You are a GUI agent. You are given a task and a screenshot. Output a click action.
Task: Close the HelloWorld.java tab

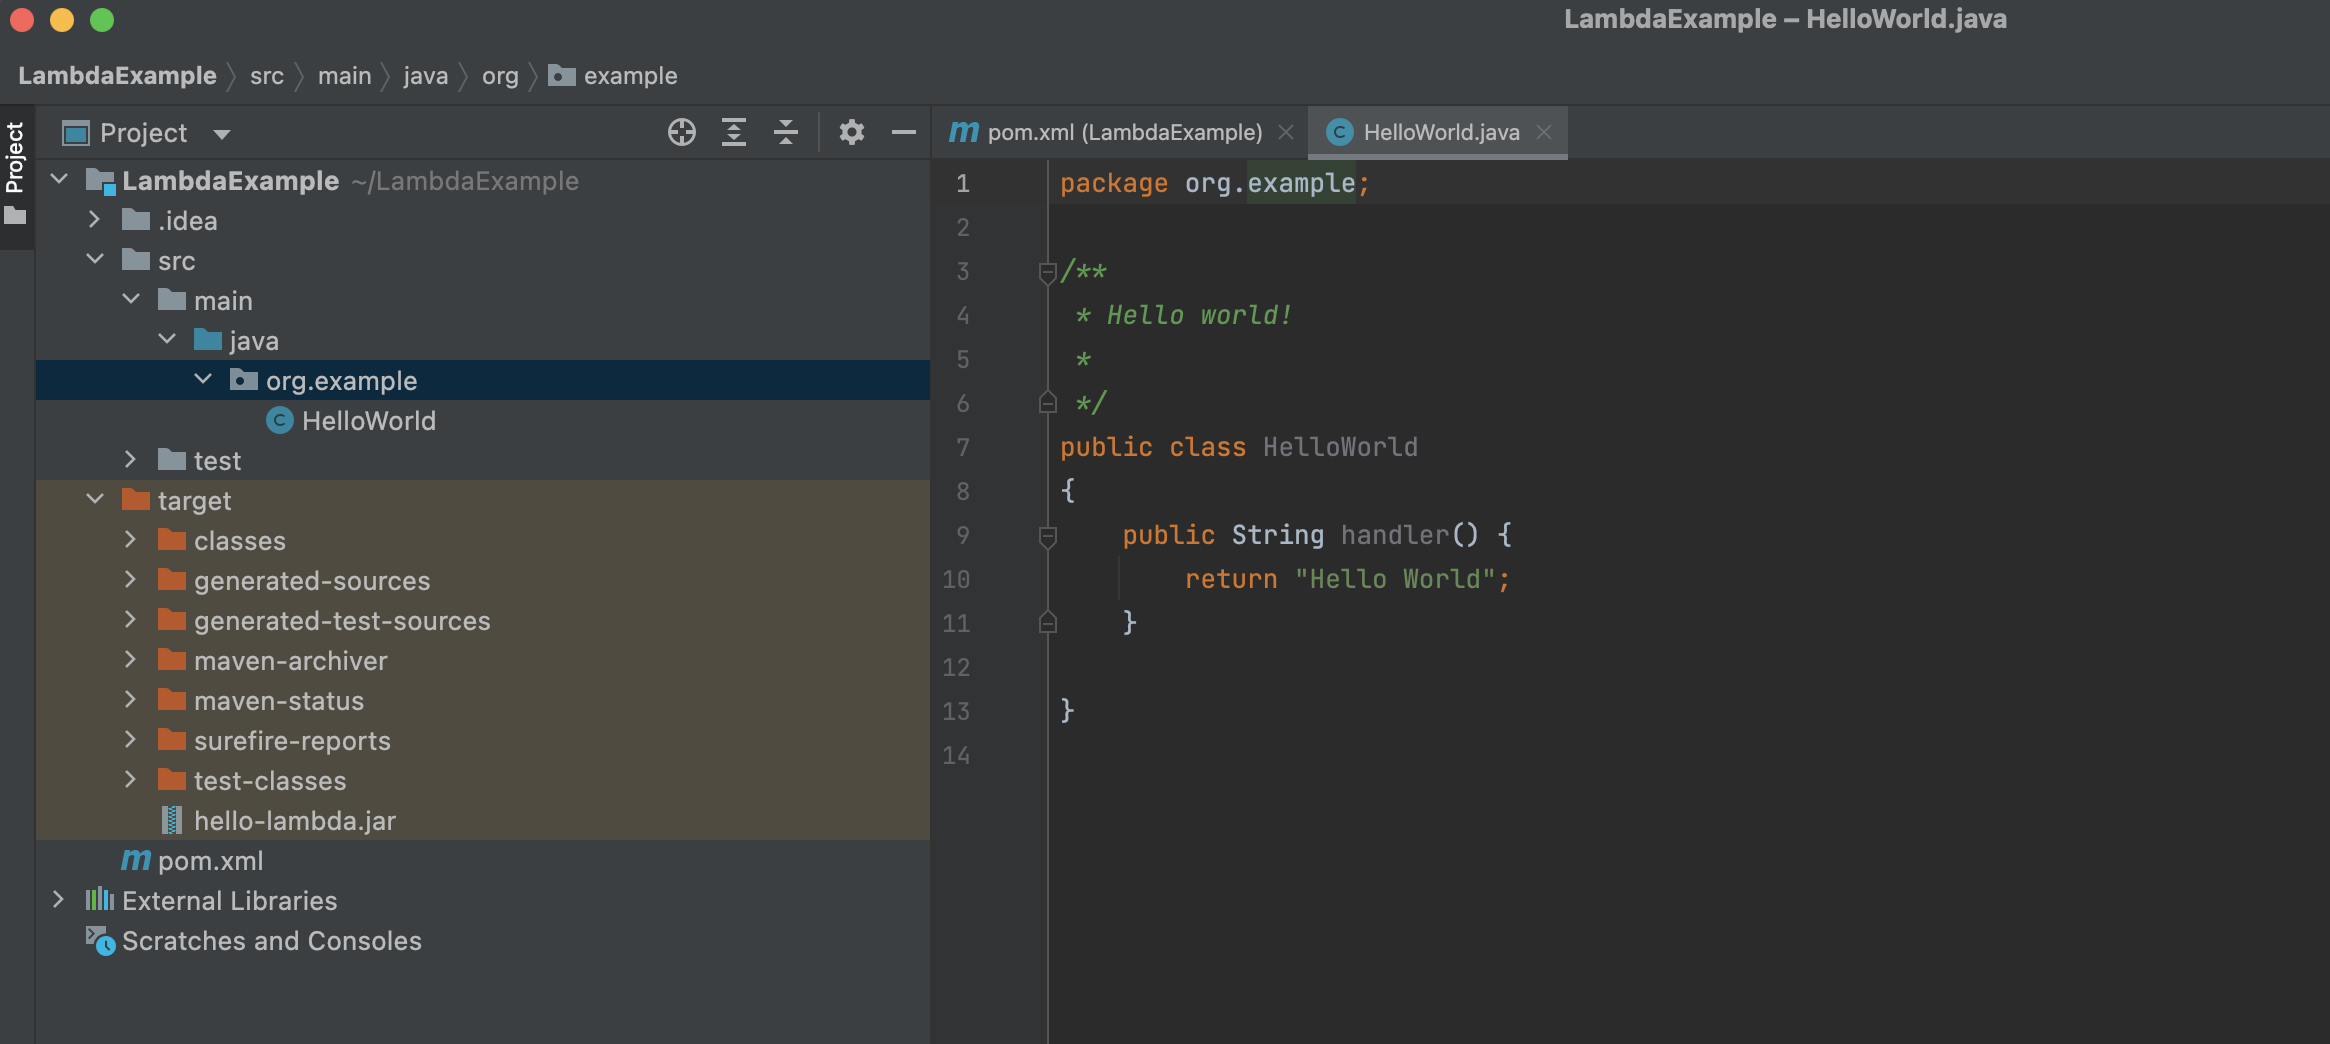1544,132
